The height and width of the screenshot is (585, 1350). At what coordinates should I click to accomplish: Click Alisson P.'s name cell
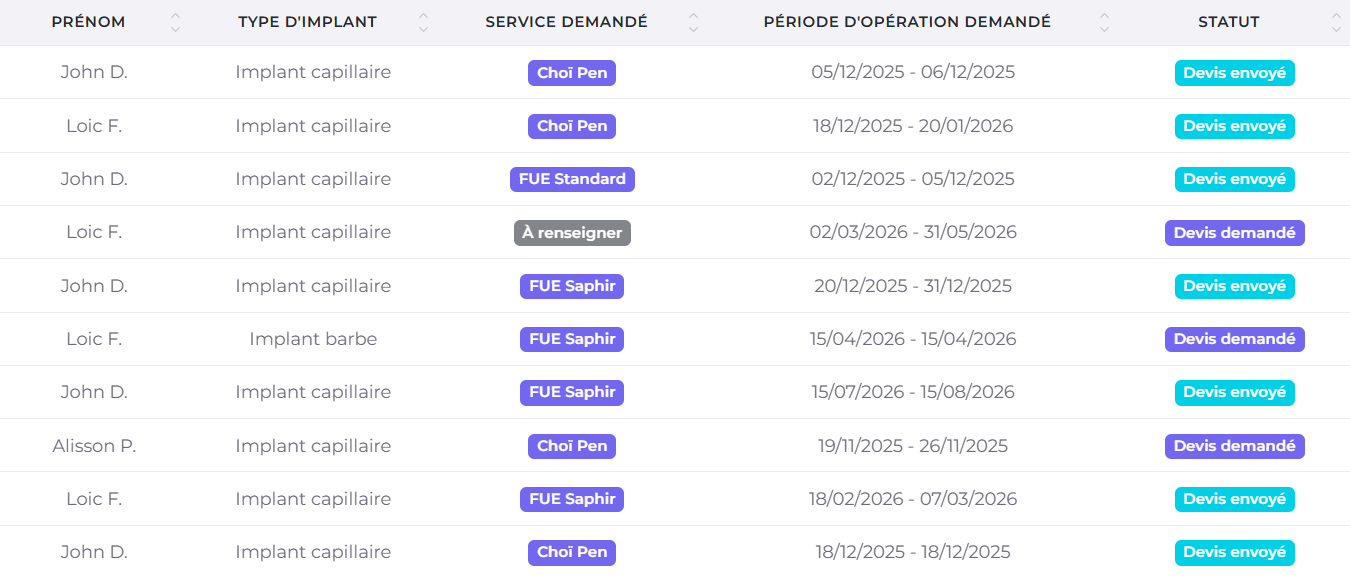[x=94, y=445]
